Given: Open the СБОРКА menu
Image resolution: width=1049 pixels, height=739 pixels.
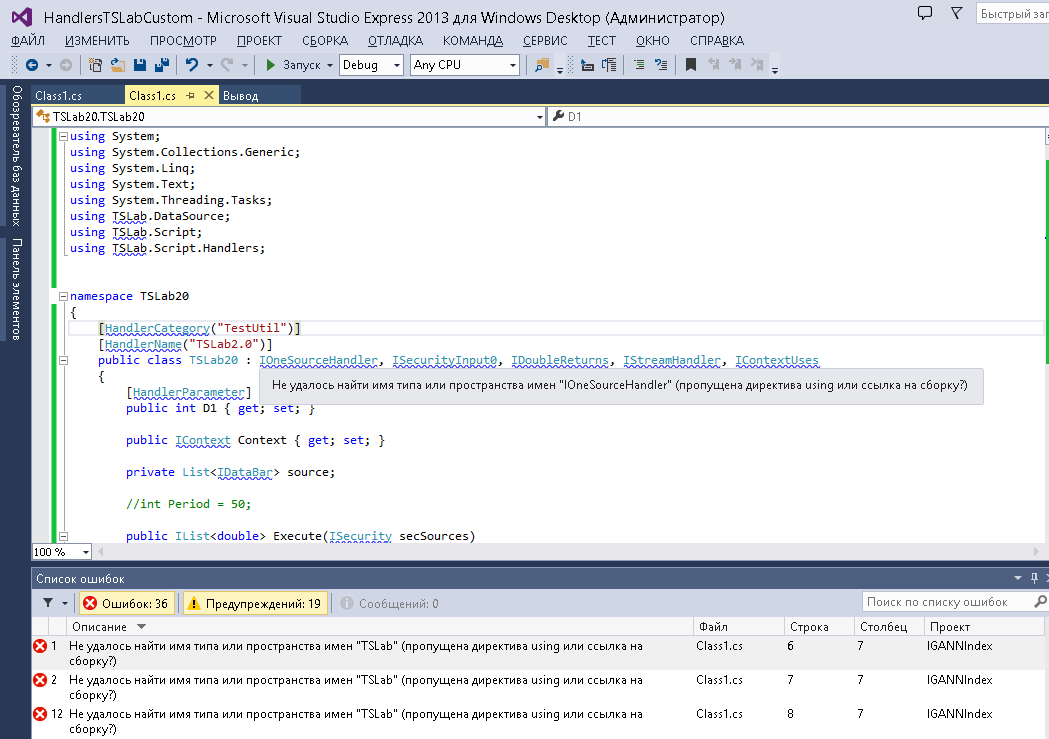Looking at the screenshot, I should (x=325, y=40).
